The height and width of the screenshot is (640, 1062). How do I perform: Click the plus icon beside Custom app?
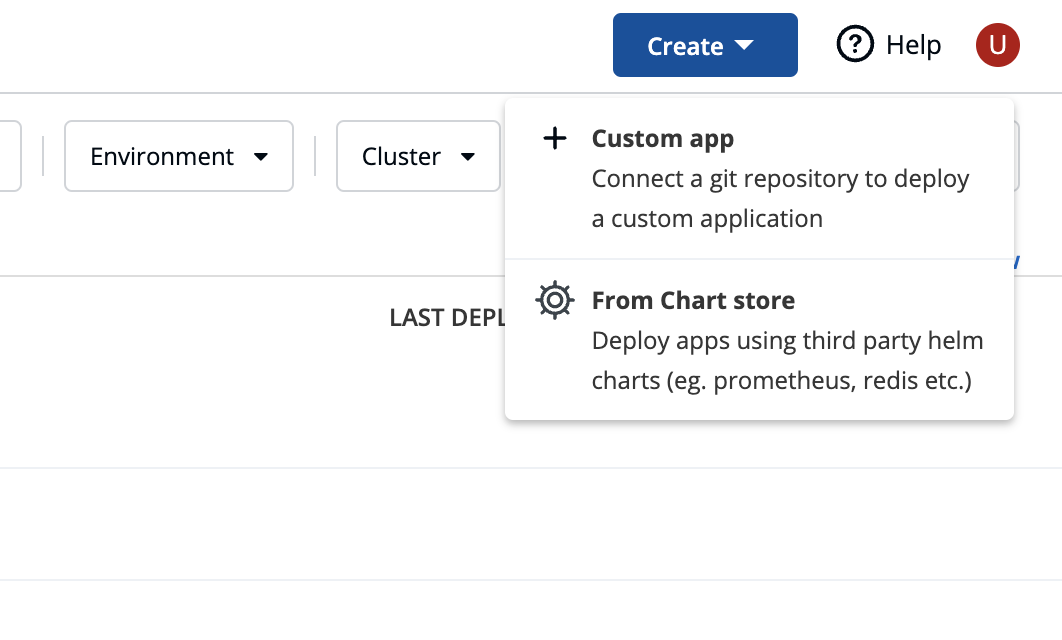coord(555,139)
